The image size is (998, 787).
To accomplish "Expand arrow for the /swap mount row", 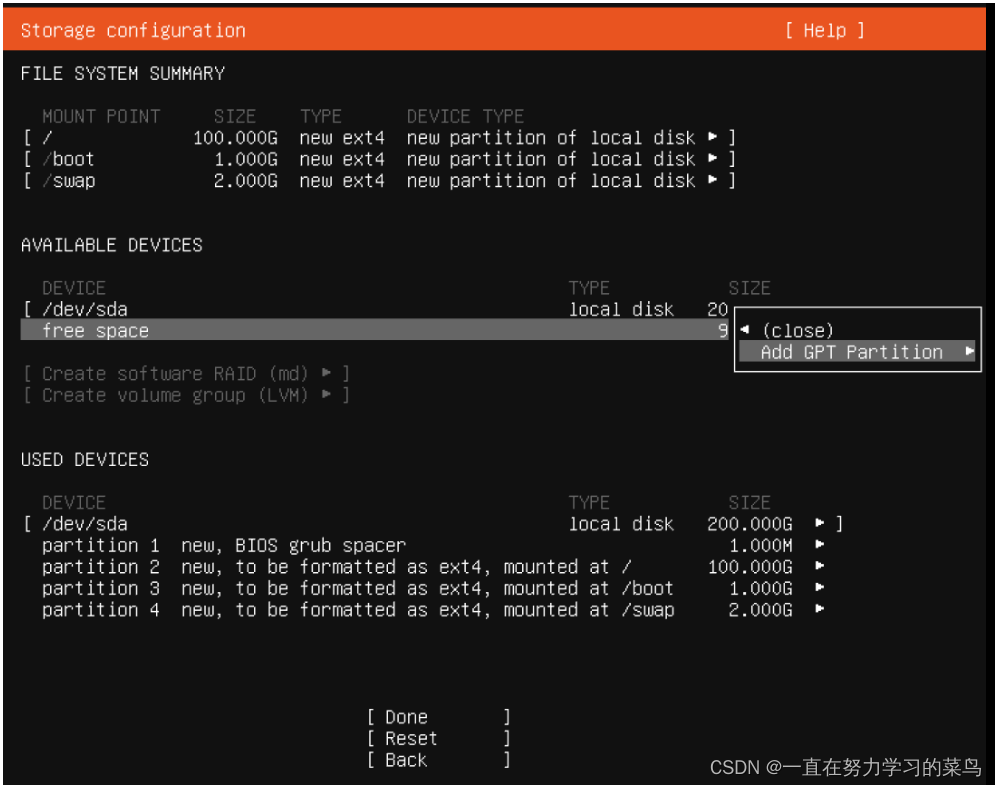I will (713, 180).
